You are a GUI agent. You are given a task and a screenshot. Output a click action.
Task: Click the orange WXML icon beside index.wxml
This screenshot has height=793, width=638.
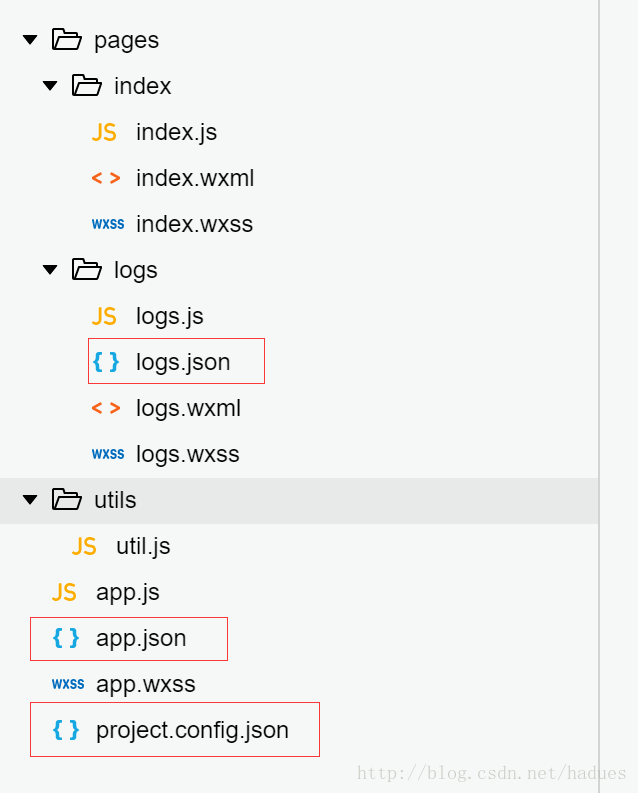[x=106, y=178]
